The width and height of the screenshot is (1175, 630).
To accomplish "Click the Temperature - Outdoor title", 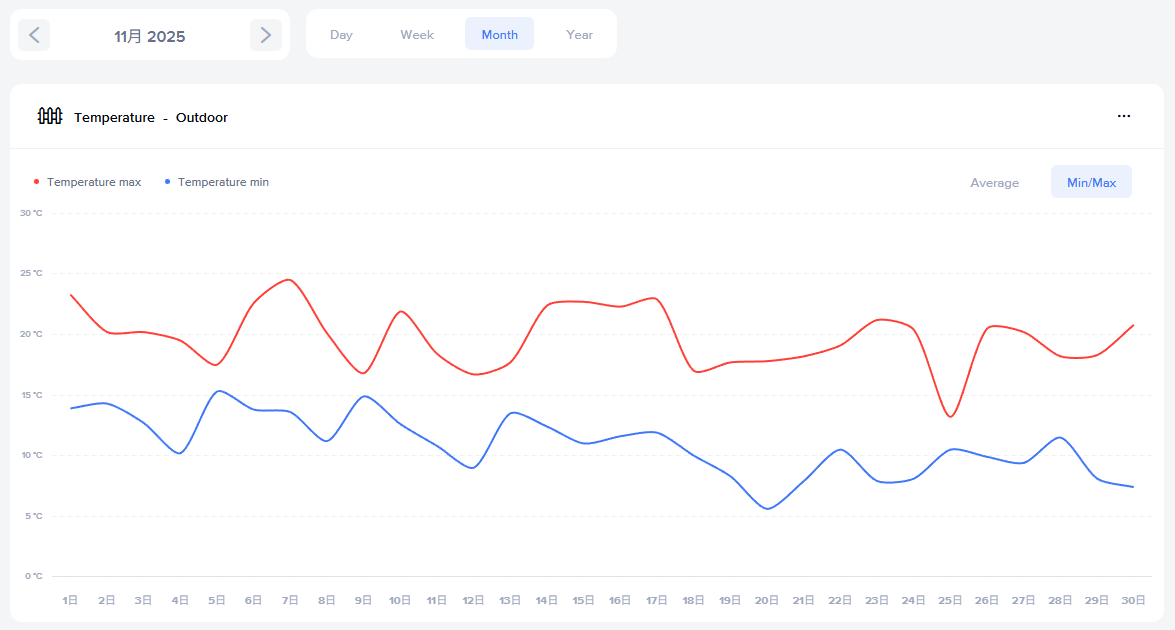I will click(x=151, y=117).
